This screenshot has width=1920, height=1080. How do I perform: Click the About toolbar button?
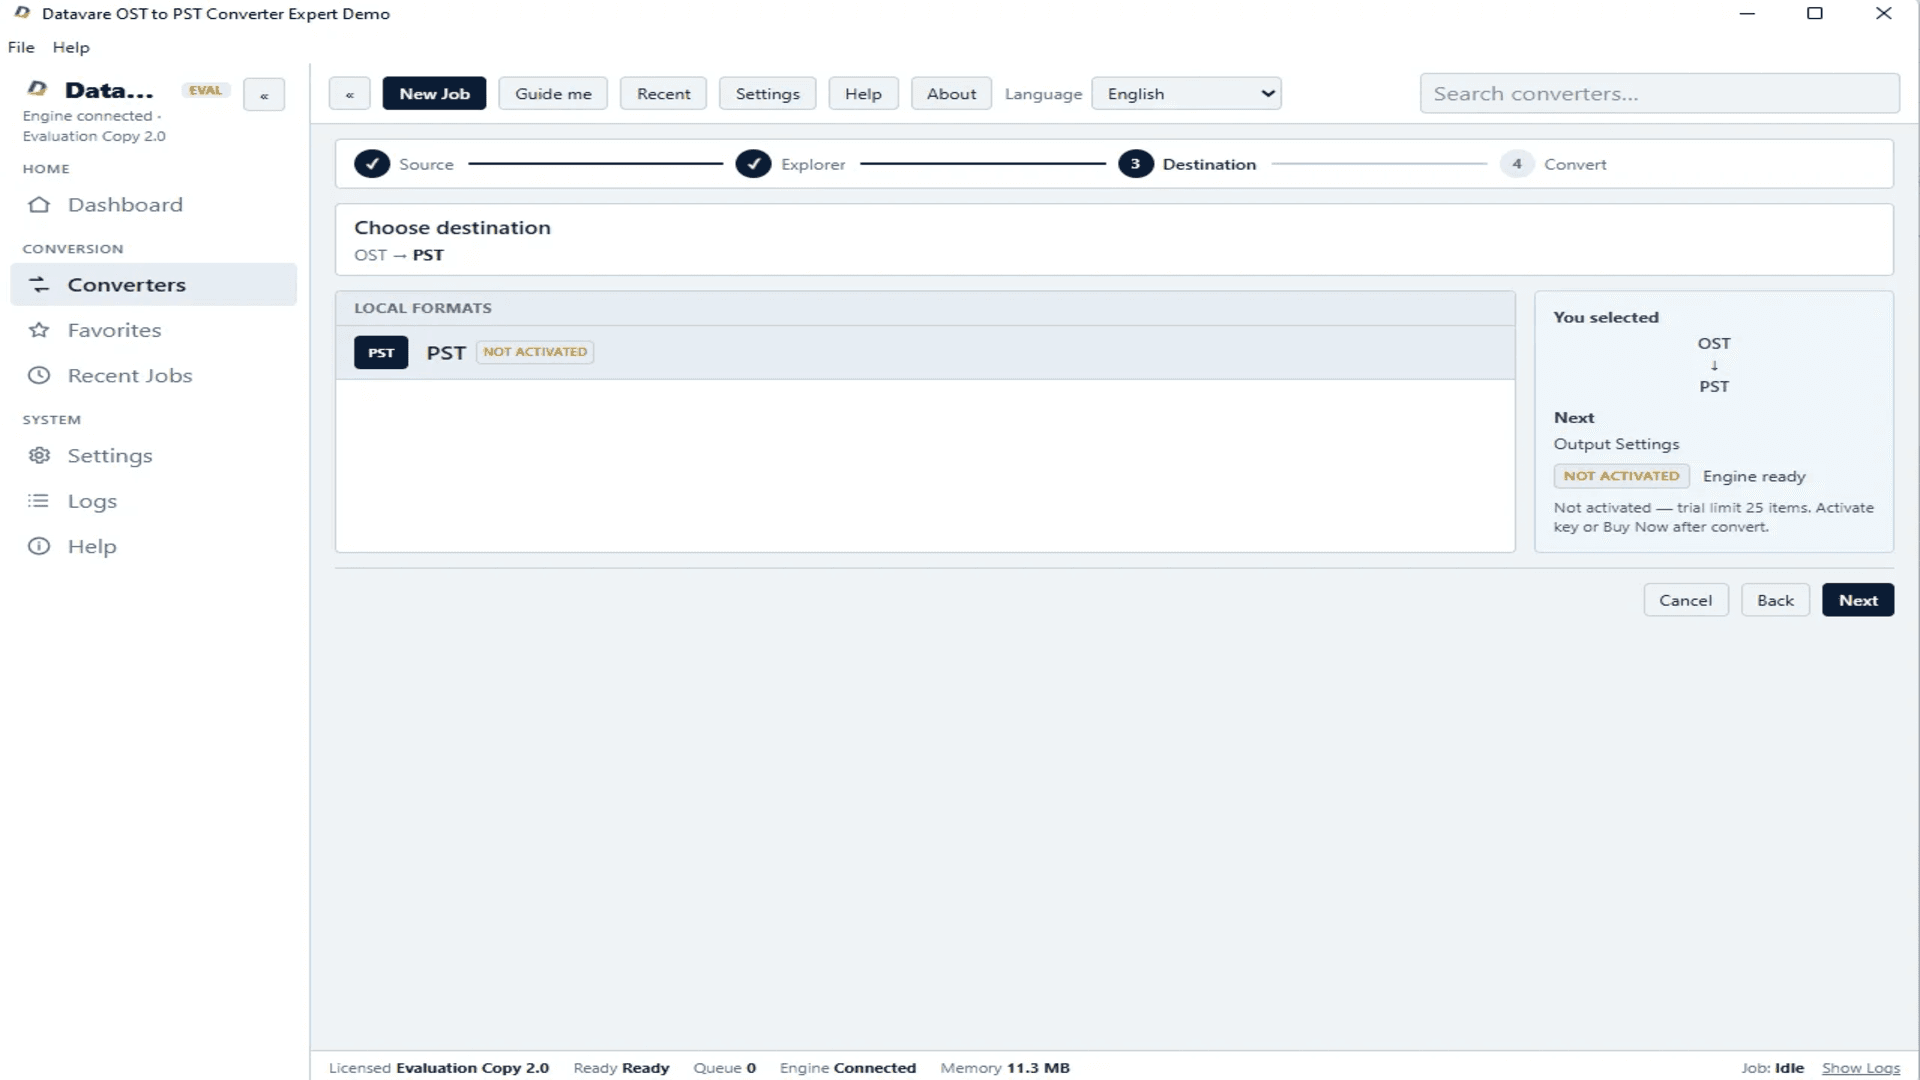coord(951,94)
